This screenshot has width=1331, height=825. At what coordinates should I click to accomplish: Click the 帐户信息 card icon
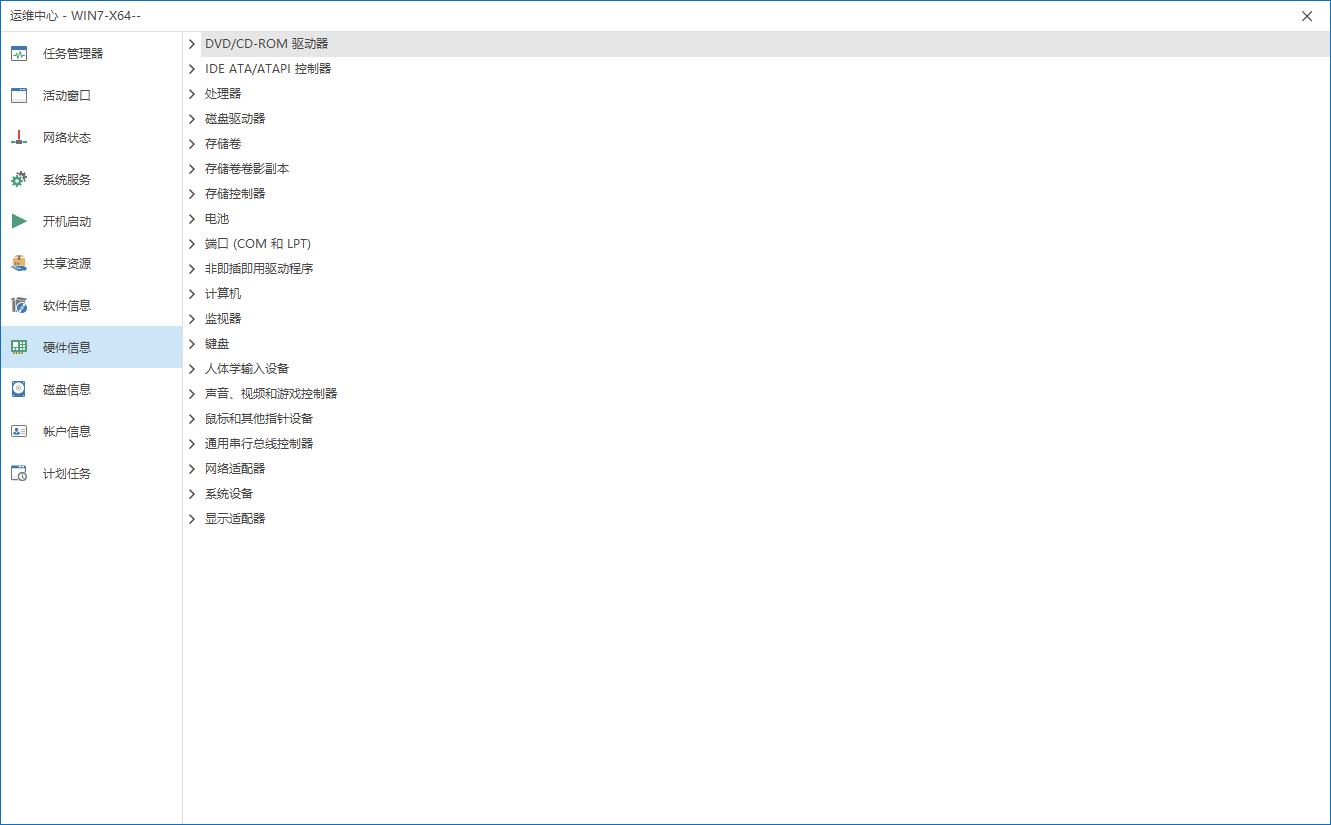pyautogui.click(x=19, y=432)
